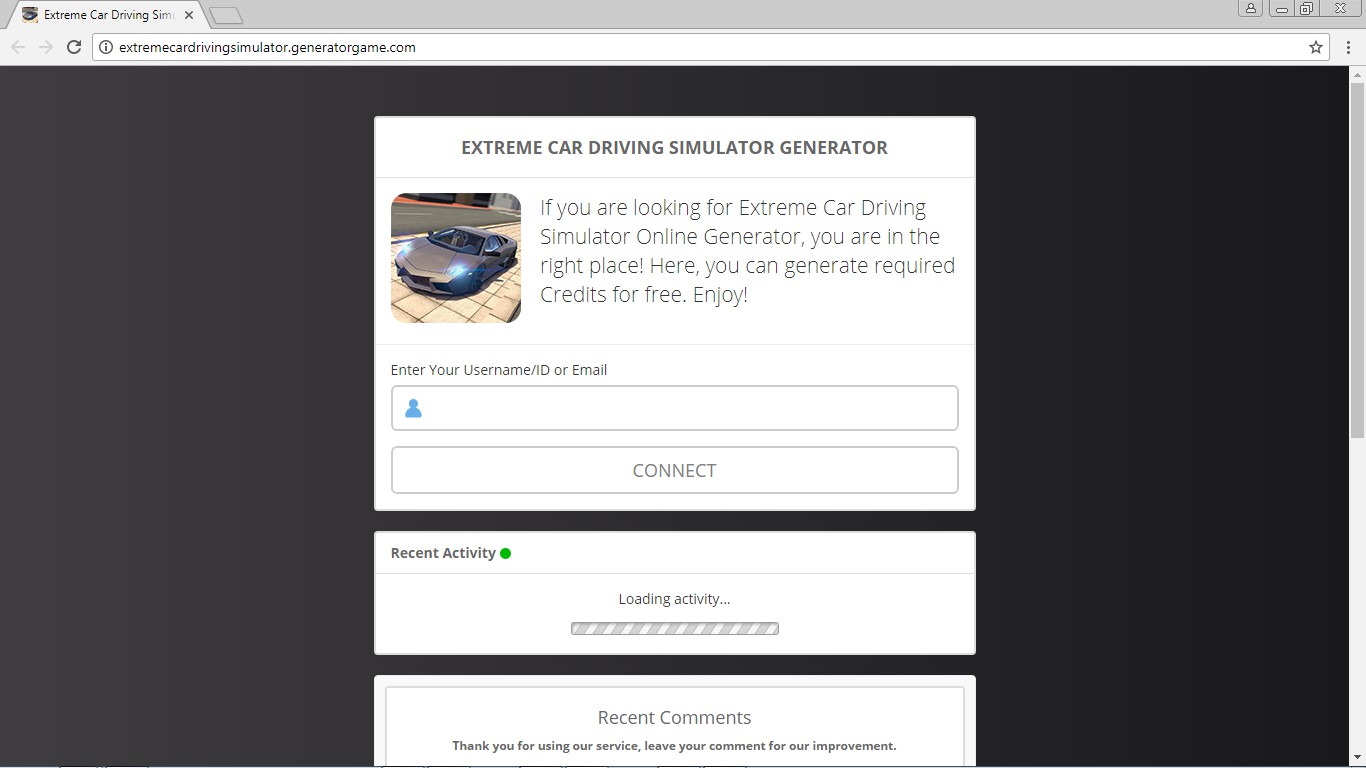Click the car game thumbnail image
Image resolution: width=1366 pixels, height=768 pixels.
[456, 258]
